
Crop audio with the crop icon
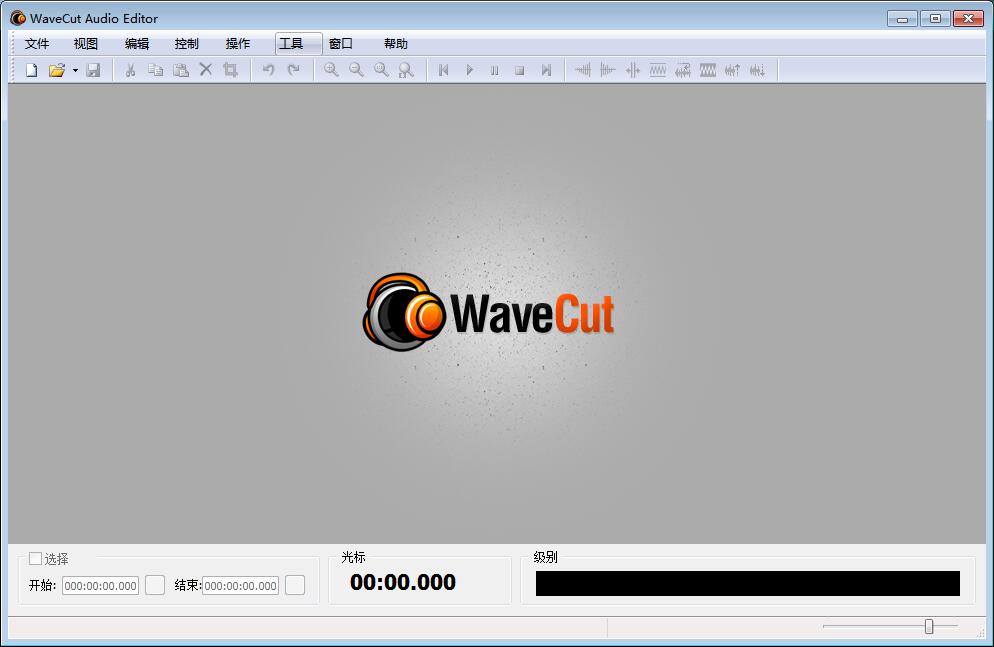click(230, 70)
